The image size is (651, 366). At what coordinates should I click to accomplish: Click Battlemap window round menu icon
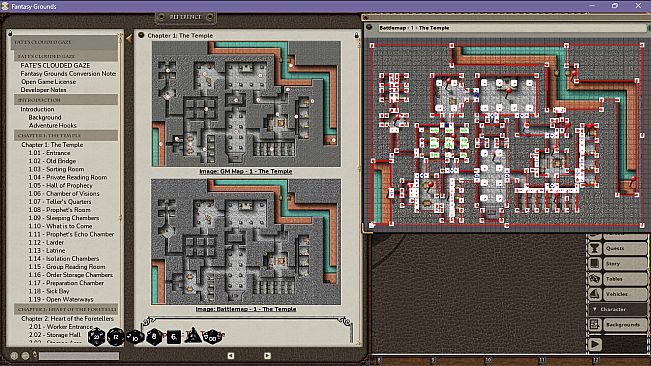(x=369, y=27)
